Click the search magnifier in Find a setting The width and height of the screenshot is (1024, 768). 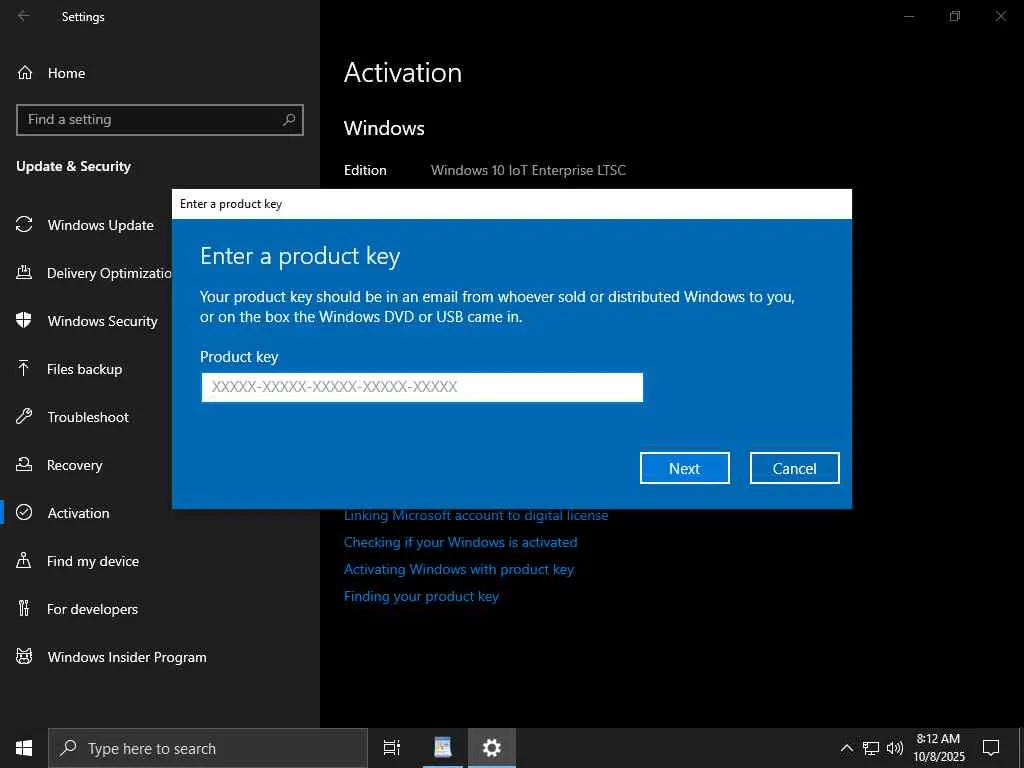point(289,120)
